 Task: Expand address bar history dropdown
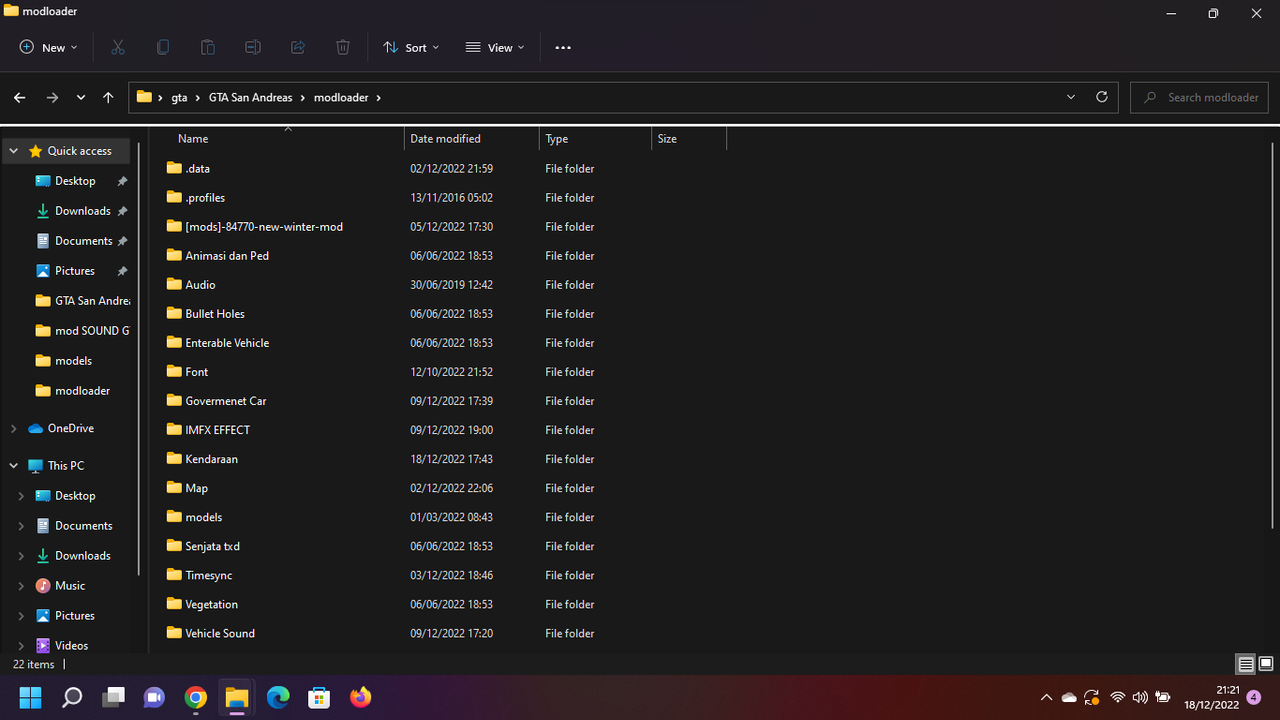(1071, 97)
